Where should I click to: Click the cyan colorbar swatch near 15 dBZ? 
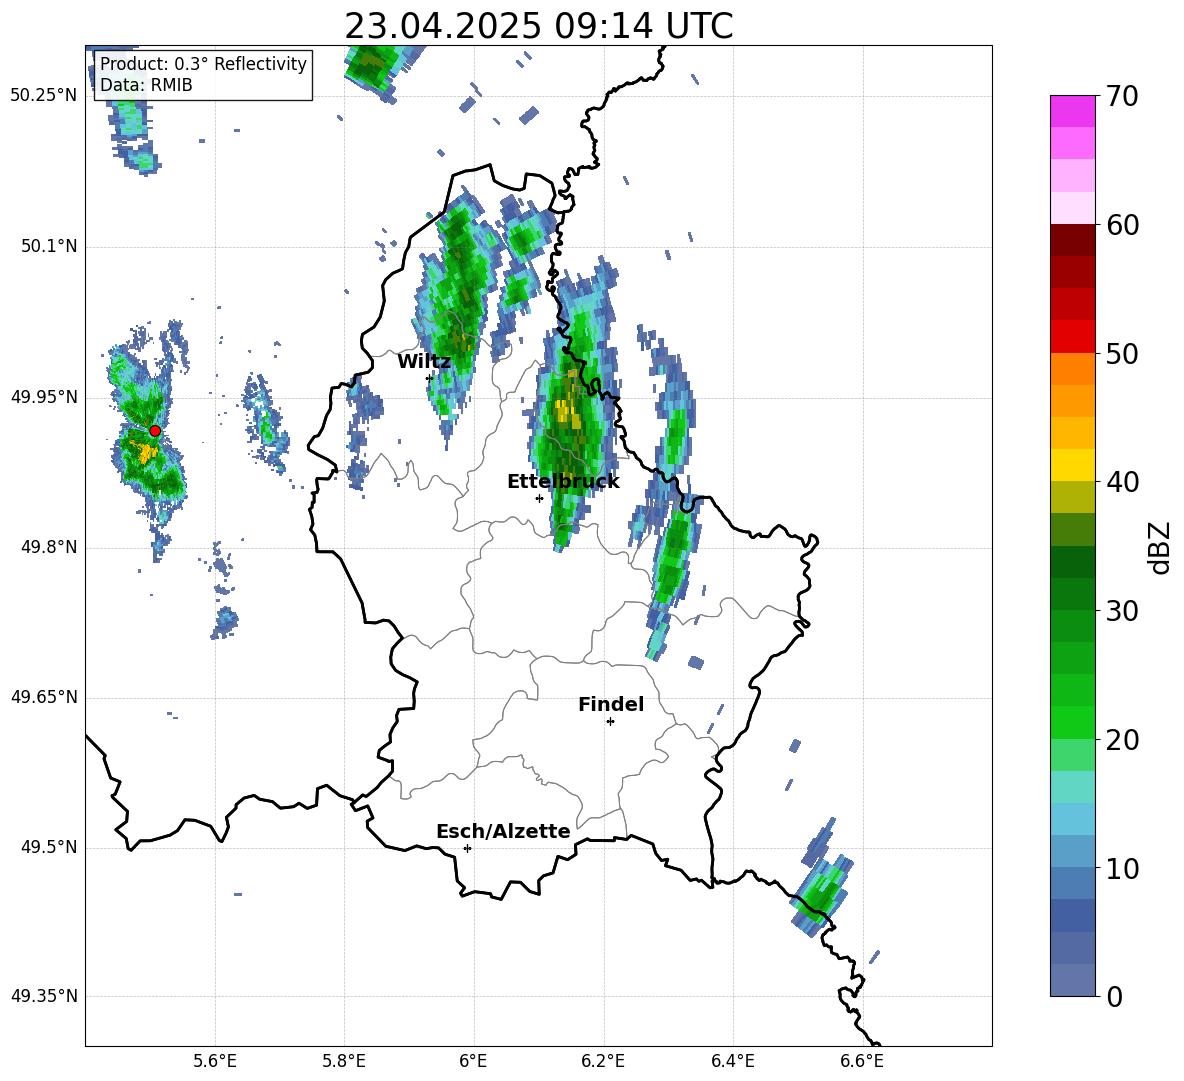(1073, 787)
